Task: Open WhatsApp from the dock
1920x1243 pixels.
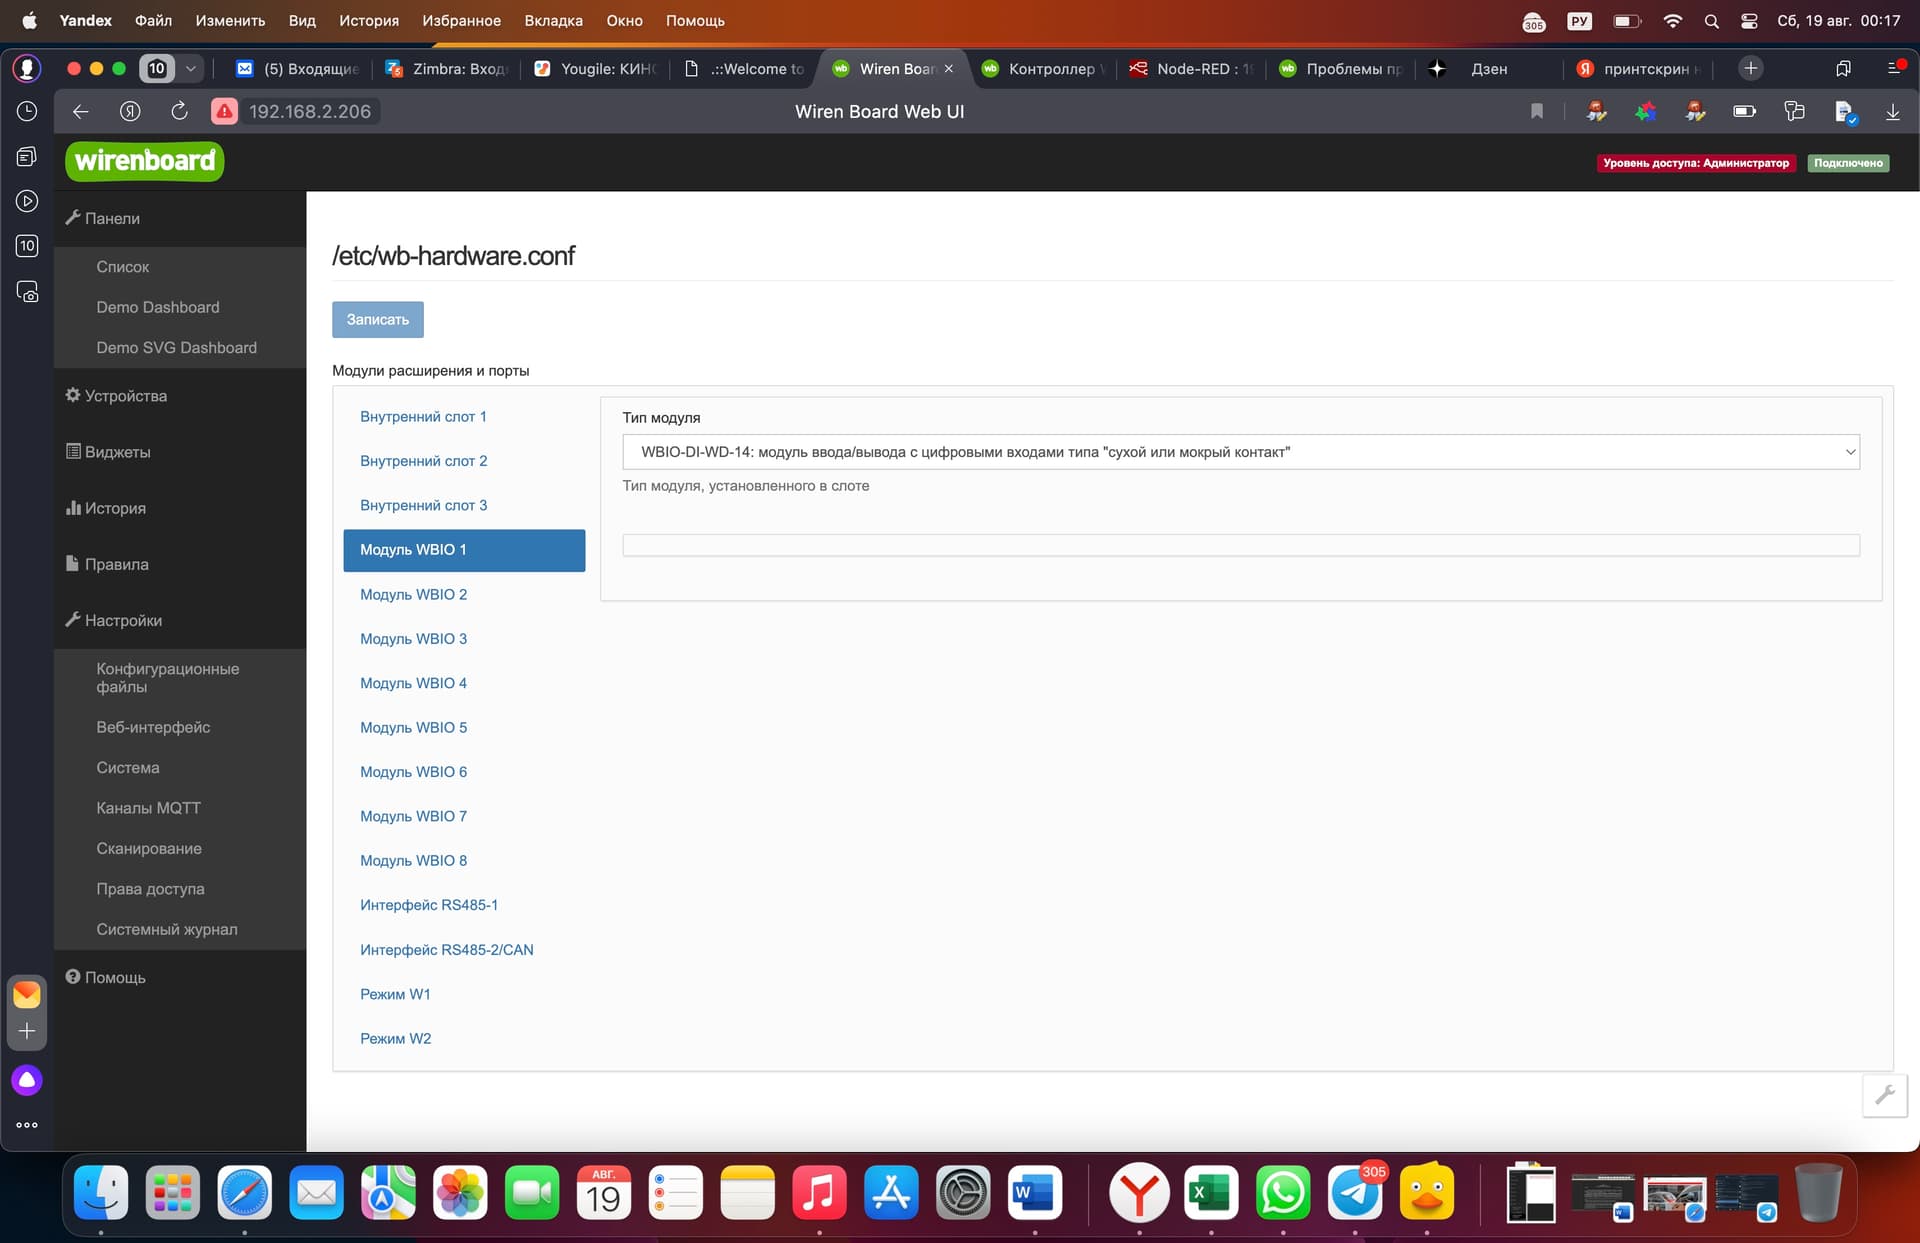Action: click(1283, 1192)
